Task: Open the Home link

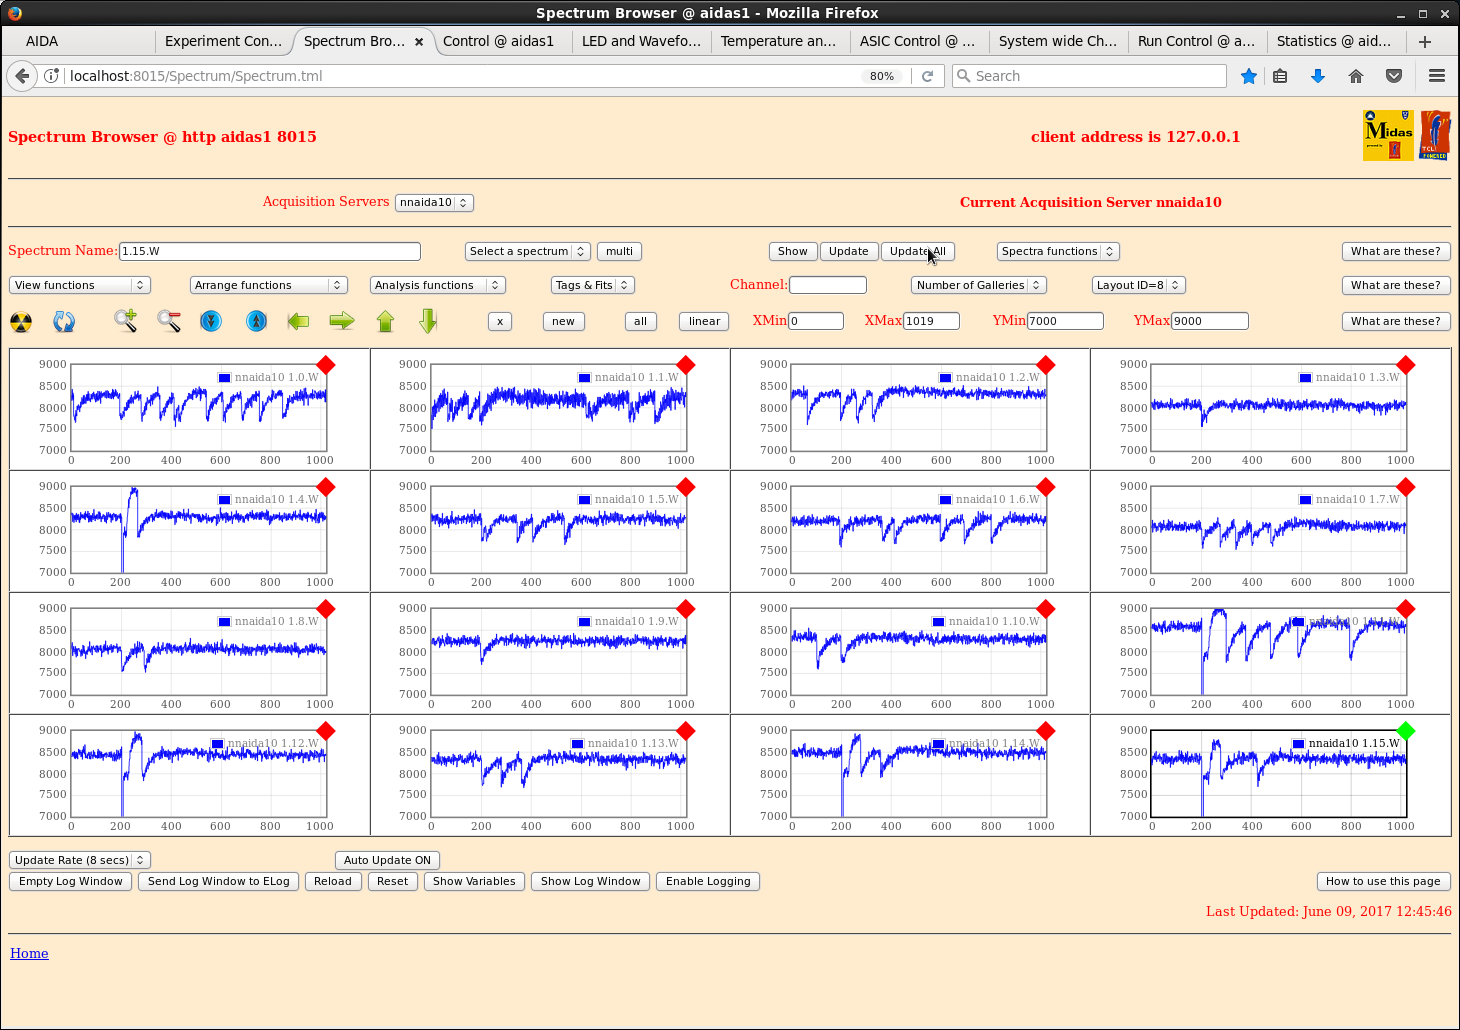Action: tap(29, 953)
